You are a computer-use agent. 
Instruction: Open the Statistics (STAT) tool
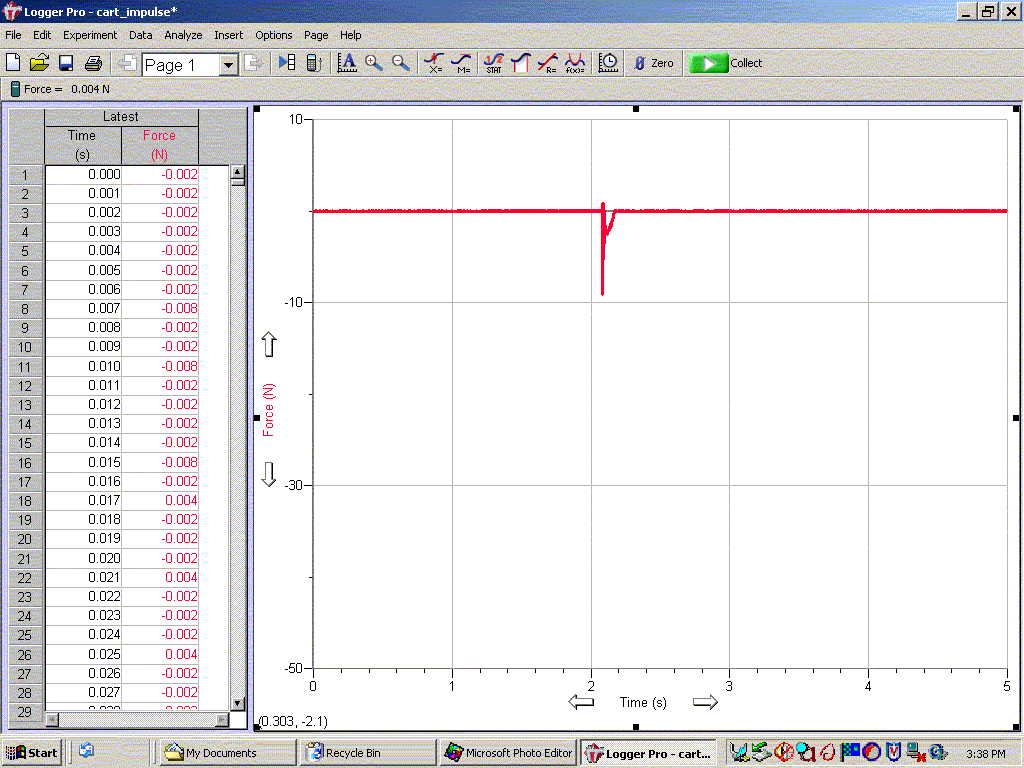coord(494,63)
